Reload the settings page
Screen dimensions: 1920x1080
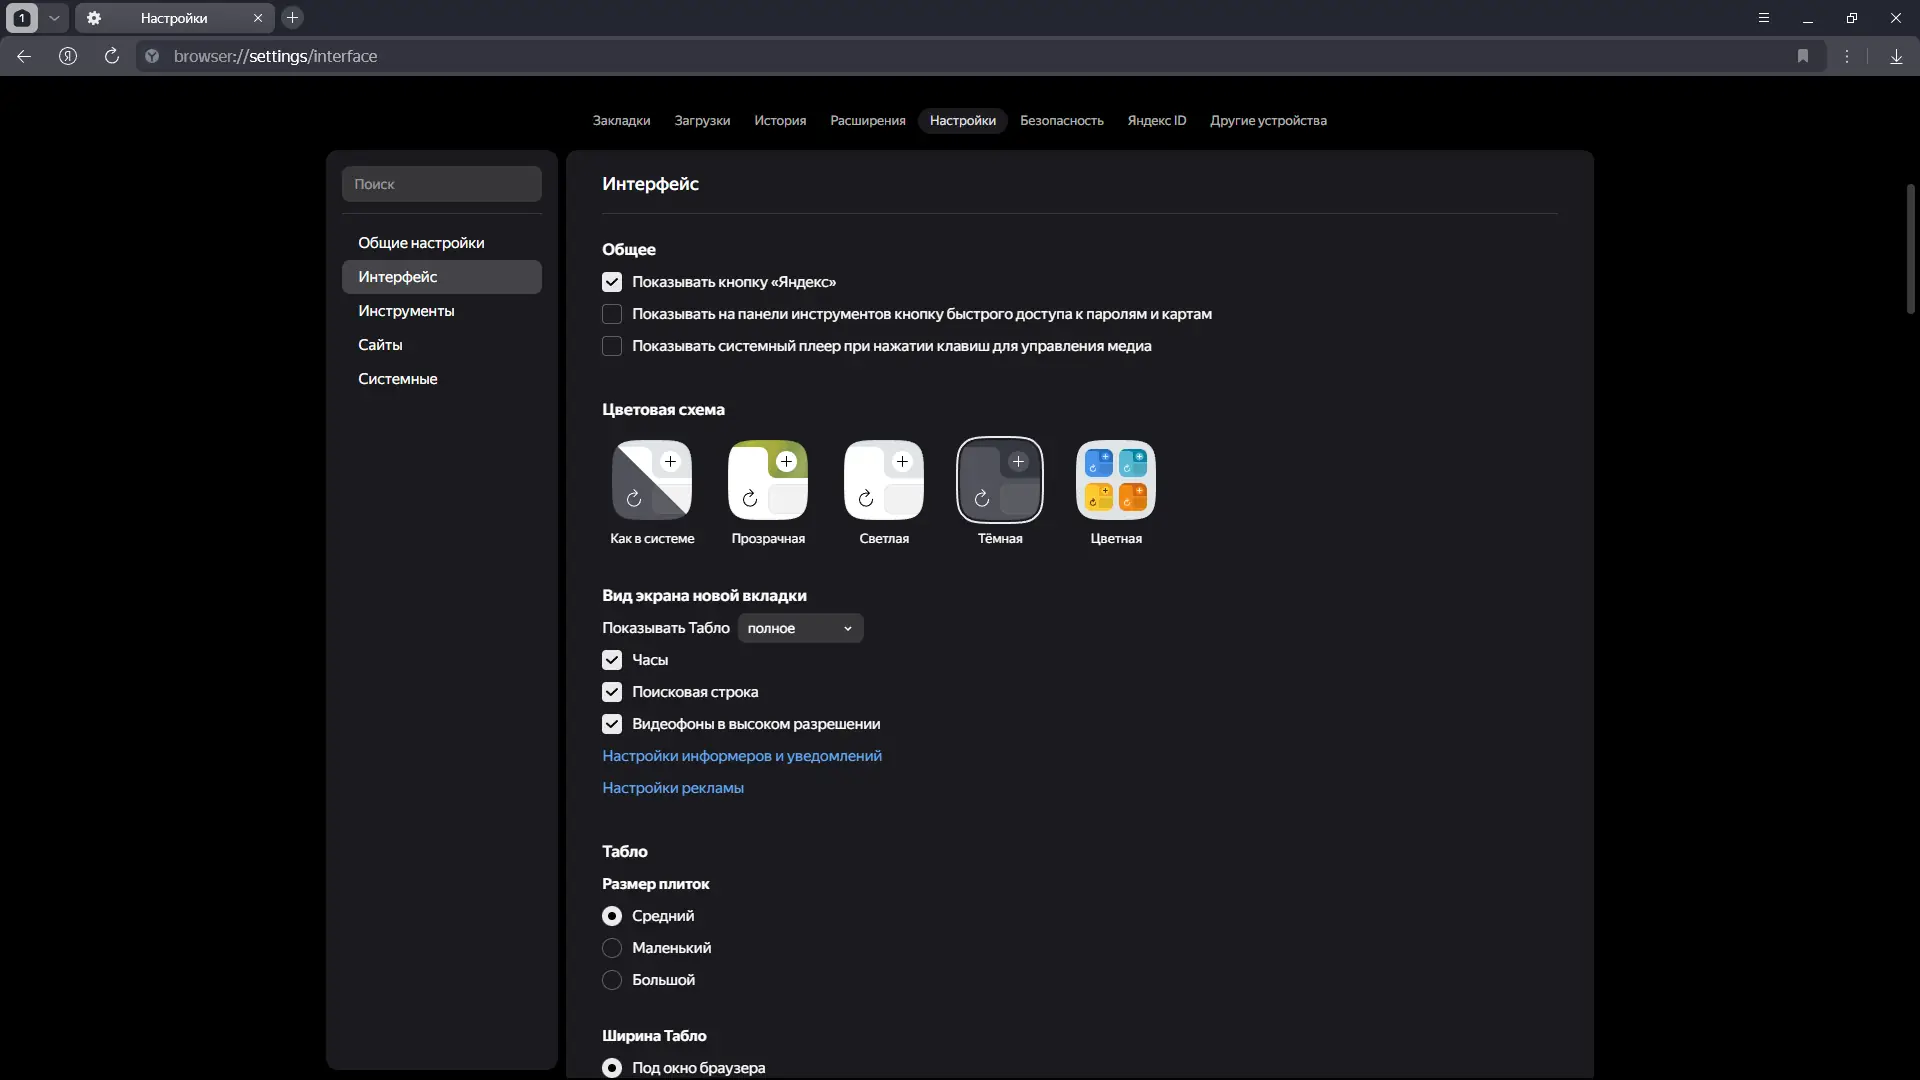(x=112, y=56)
